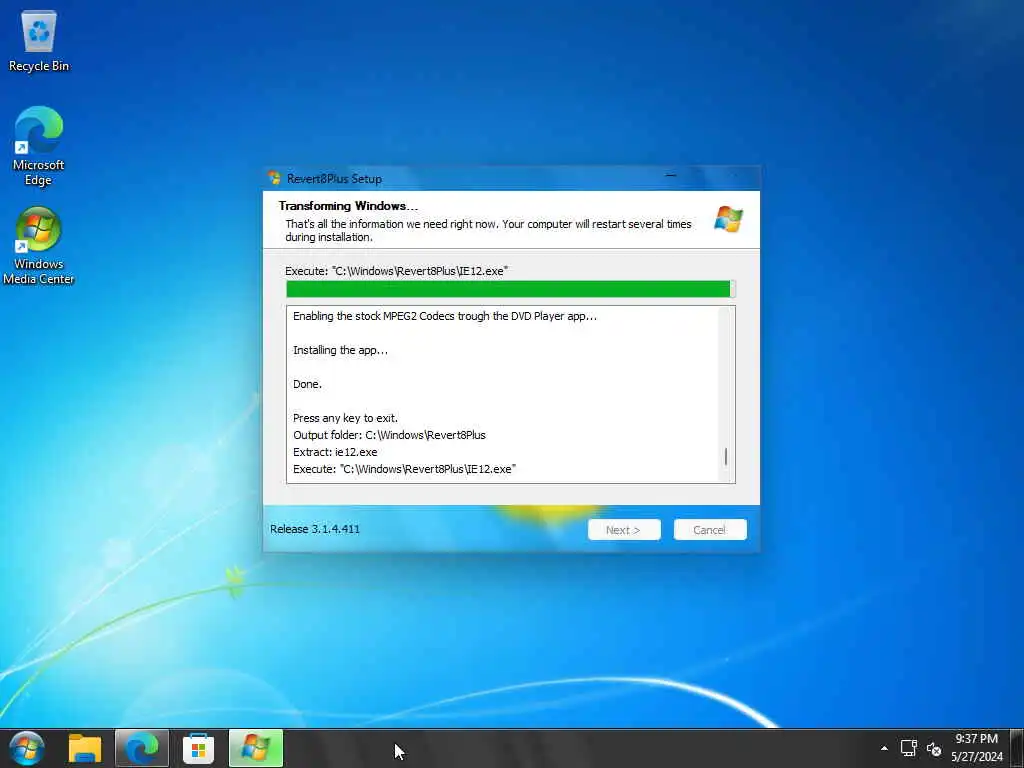Cancel the Revert8Plus setup
Viewport: 1024px width, 768px height.
pyautogui.click(x=710, y=530)
